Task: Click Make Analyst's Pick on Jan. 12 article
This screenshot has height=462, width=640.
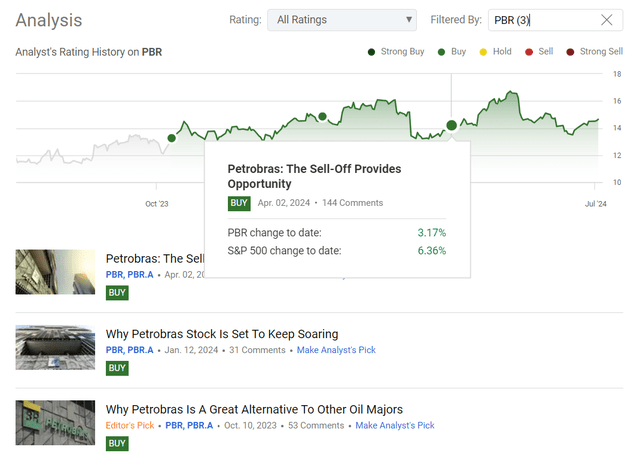Action: click(x=336, y=350)
